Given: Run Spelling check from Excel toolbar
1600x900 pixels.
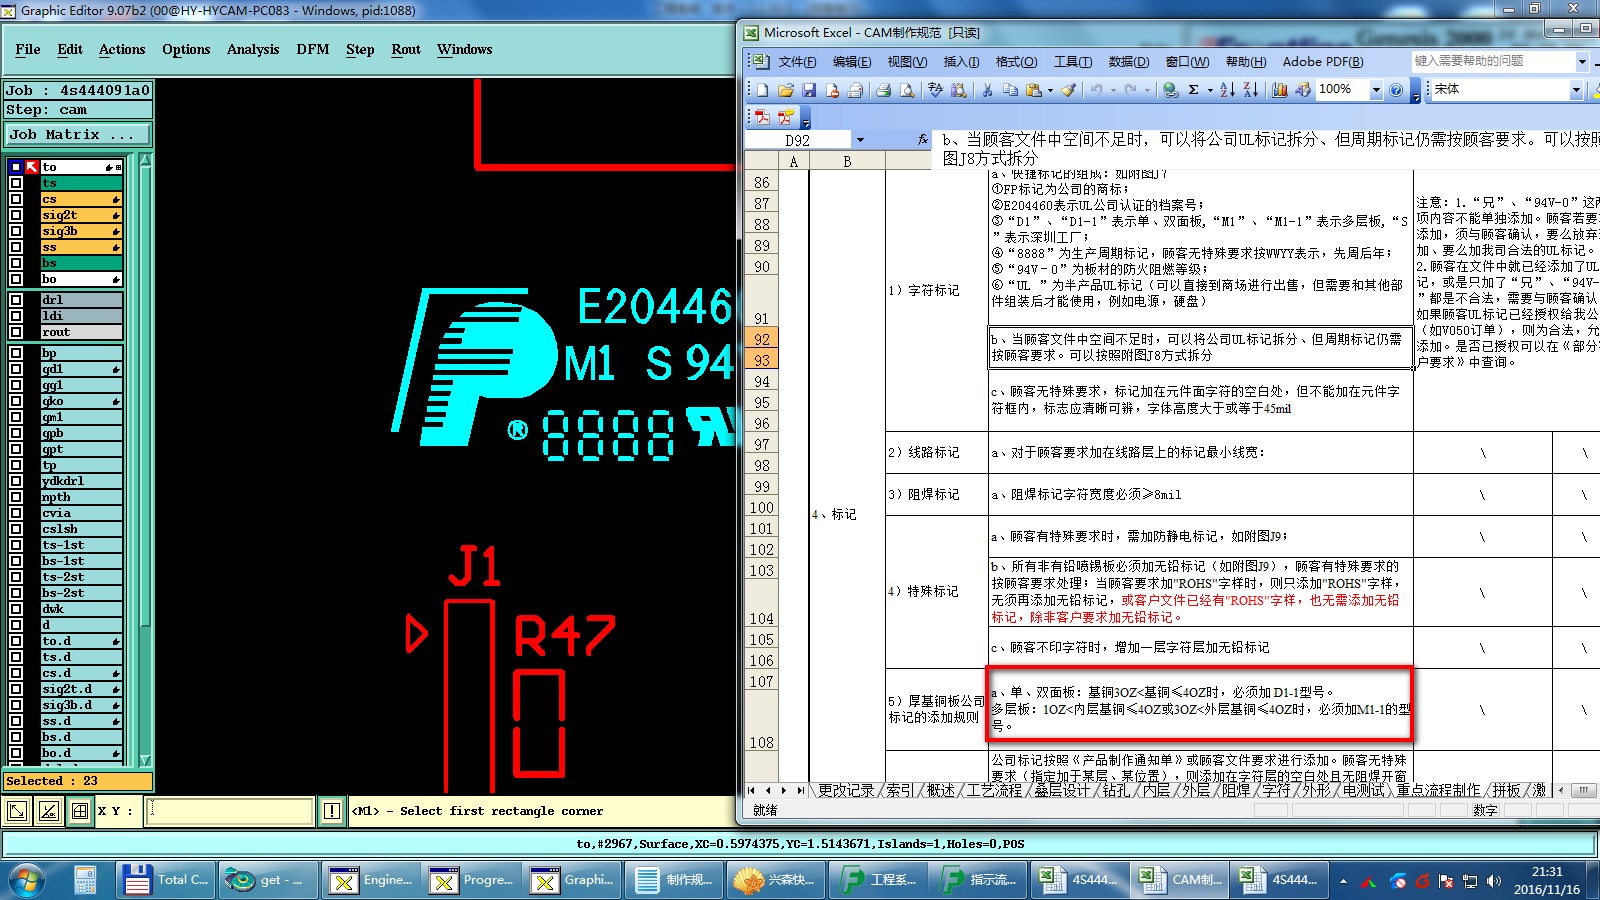Looking at the screenshot, I should (936, 90).
